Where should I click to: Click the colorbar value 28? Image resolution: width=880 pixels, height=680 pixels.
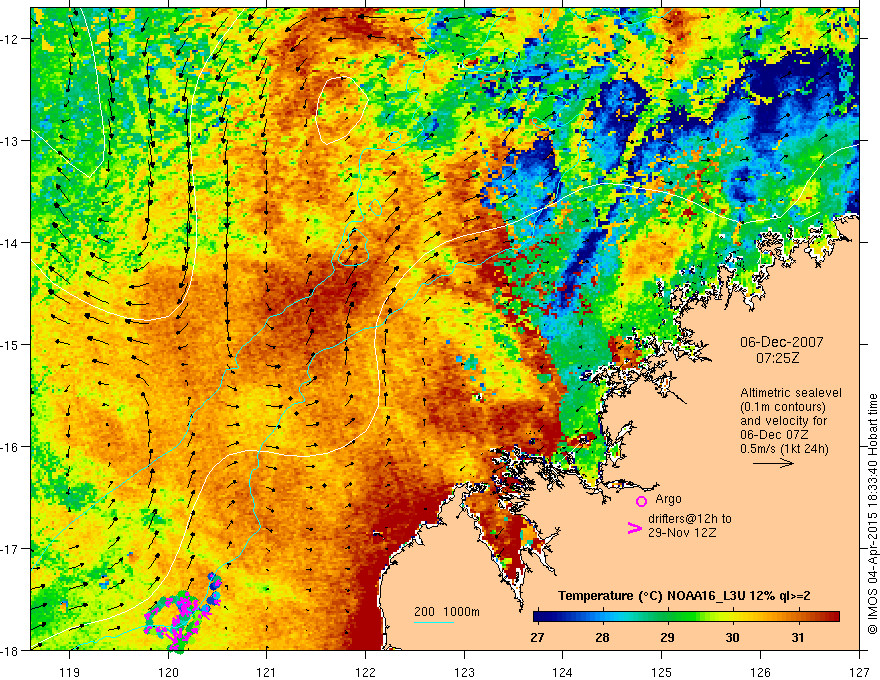click(602, 637)
